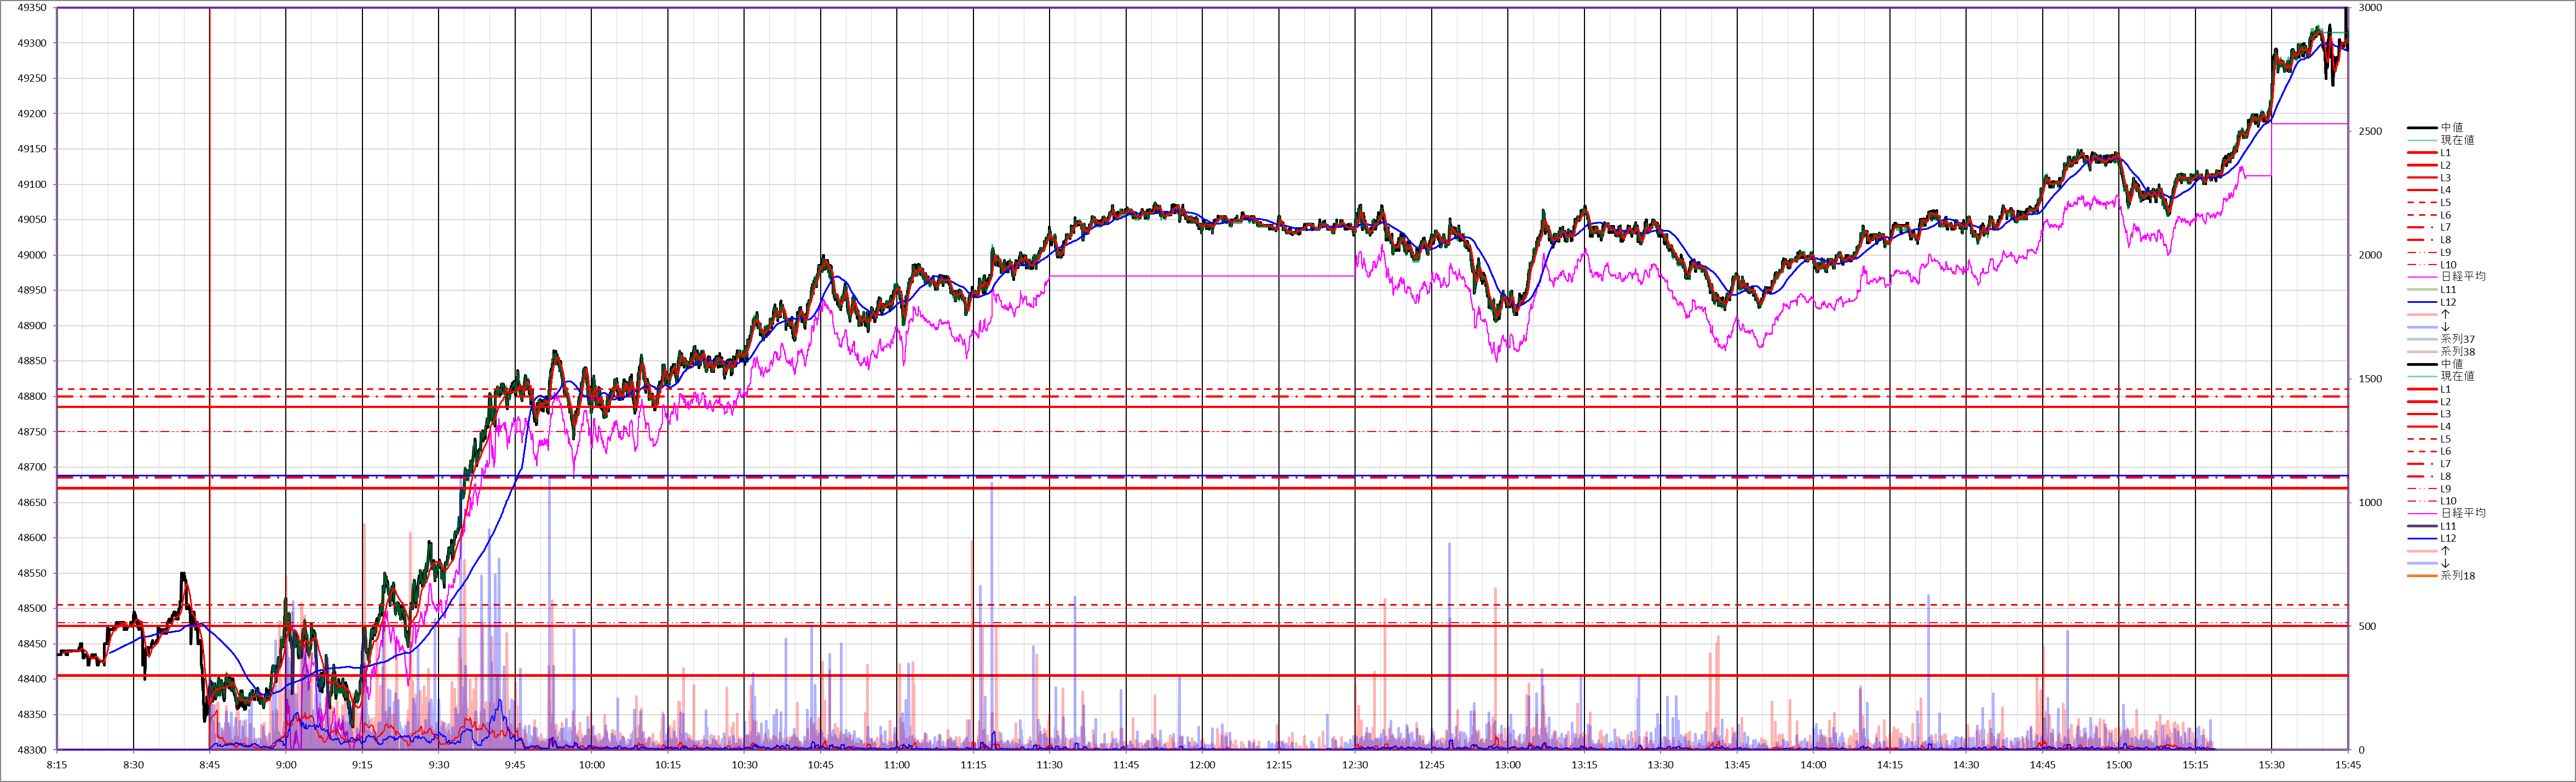Click the 8:15 time axis label

[57, 765]
